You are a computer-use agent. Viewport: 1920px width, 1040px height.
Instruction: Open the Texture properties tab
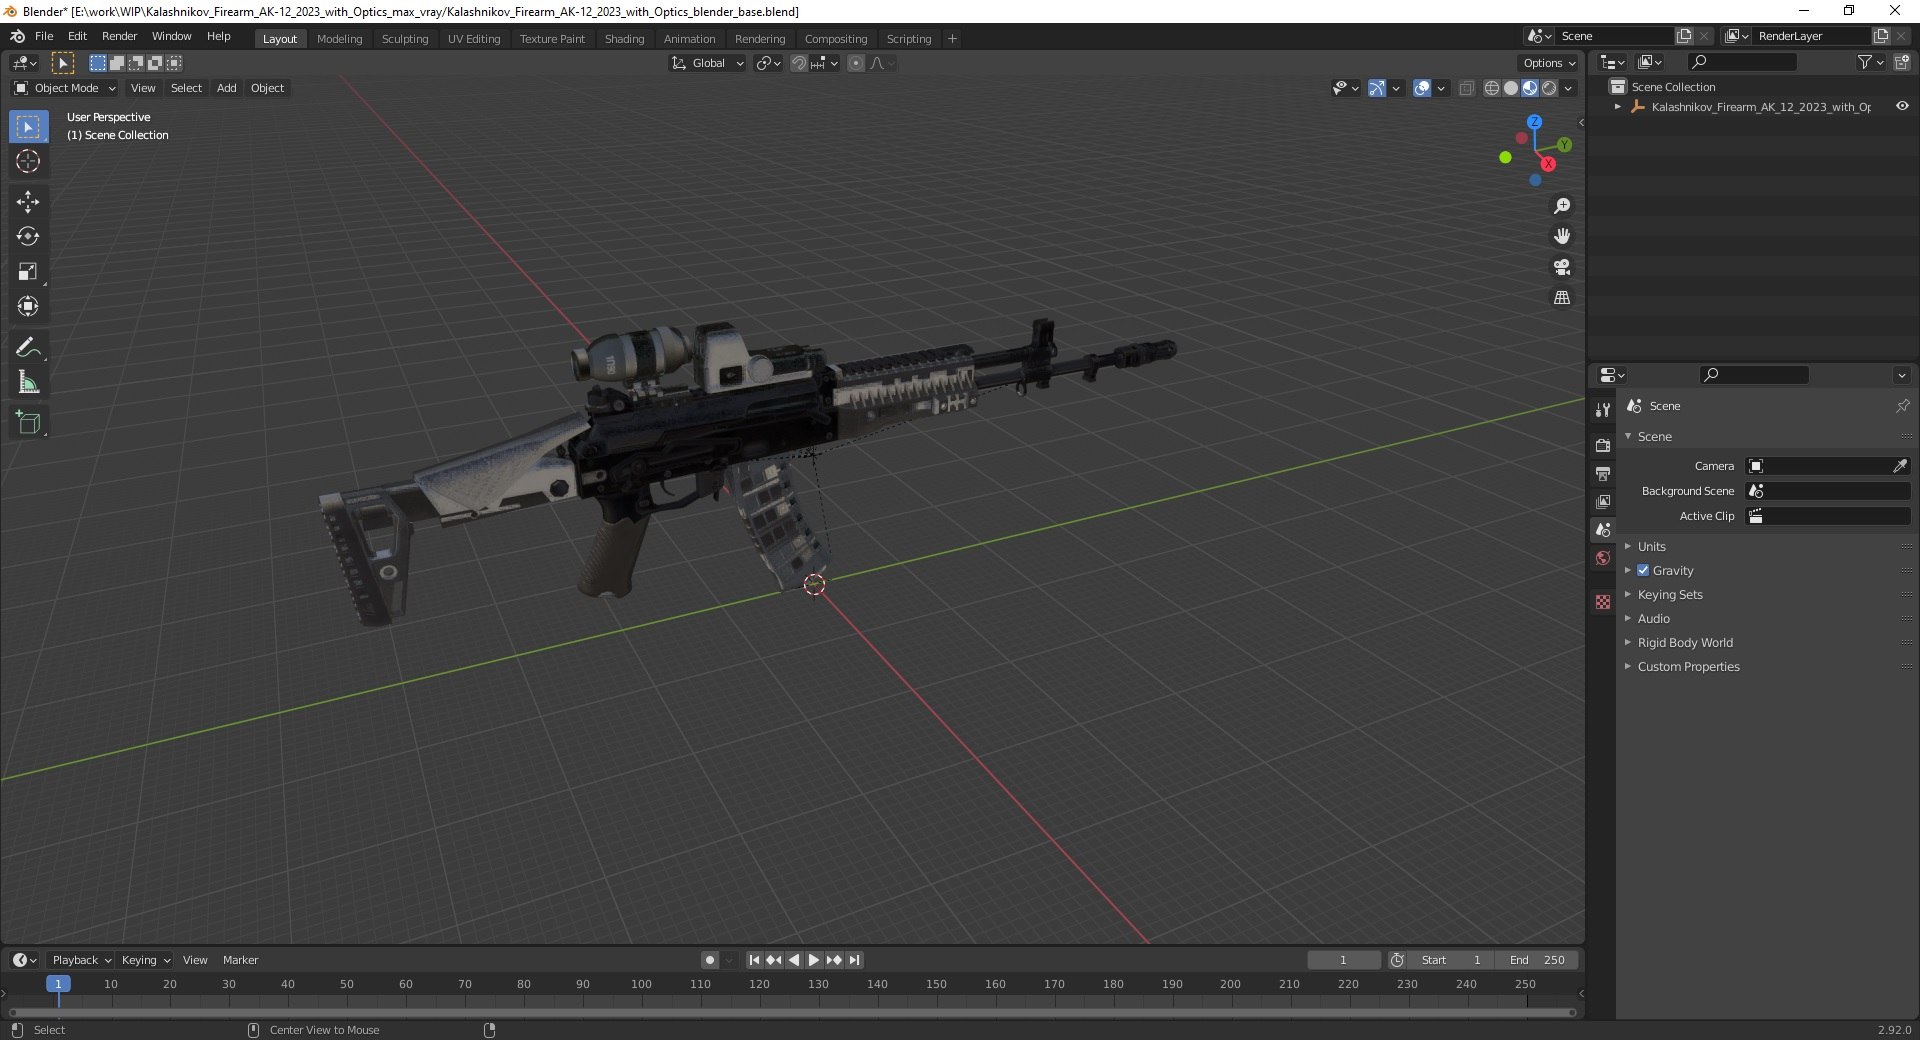(x=1603, y=602)
